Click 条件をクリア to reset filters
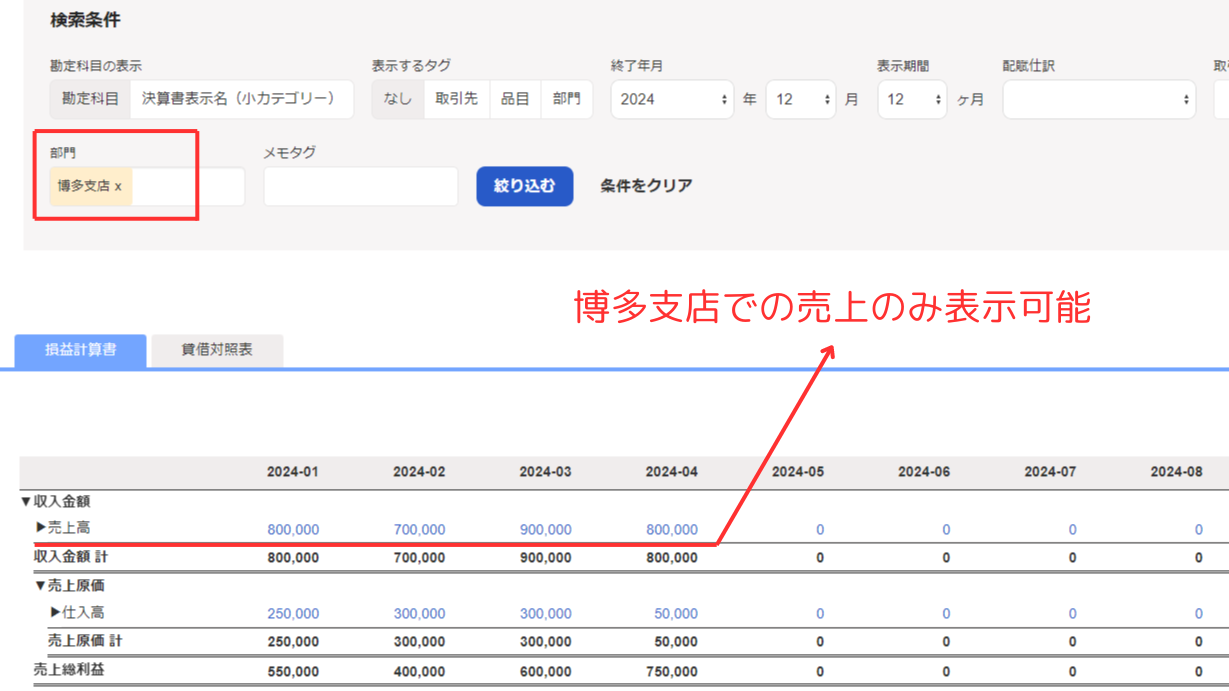Screen dimensions: 1229x691 [646, 186]
